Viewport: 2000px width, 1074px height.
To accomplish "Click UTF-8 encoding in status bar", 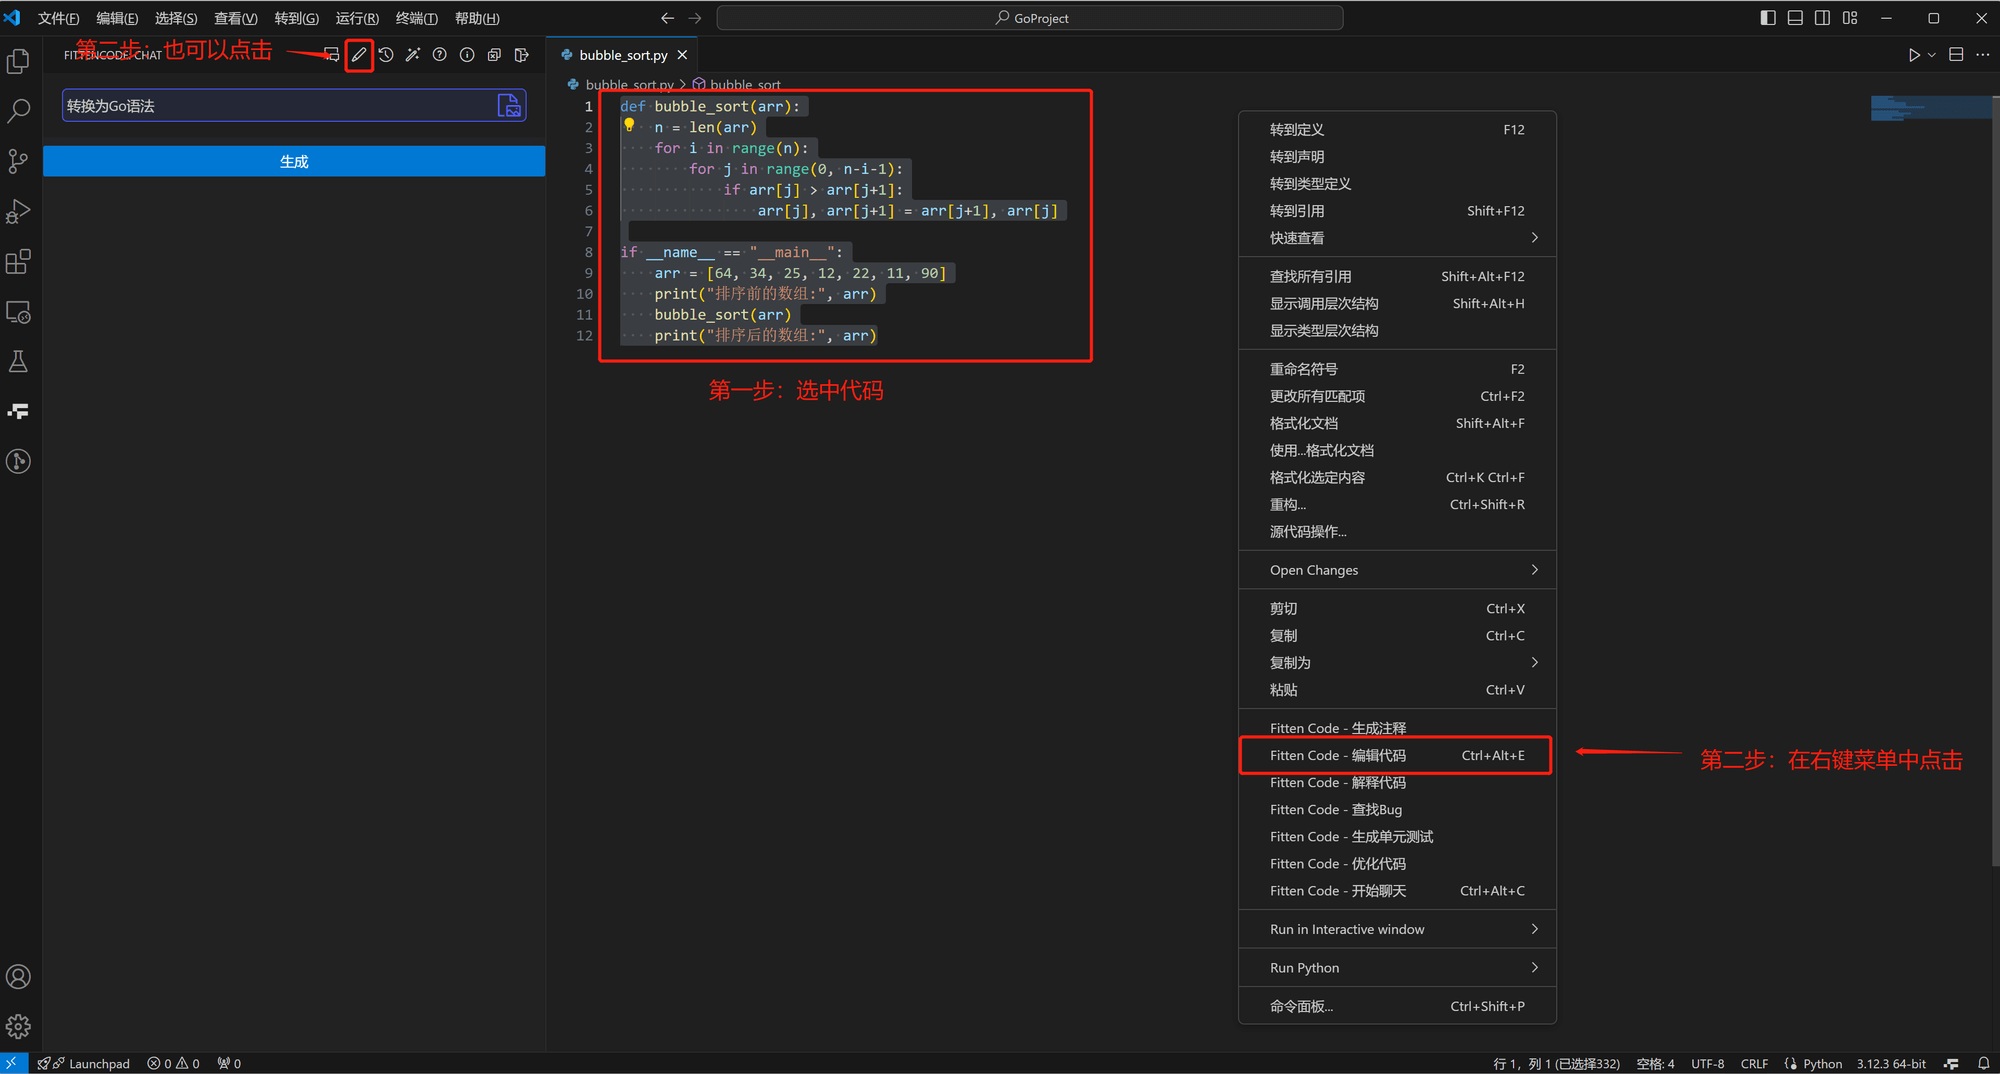I will [x=1707, y=1064].
